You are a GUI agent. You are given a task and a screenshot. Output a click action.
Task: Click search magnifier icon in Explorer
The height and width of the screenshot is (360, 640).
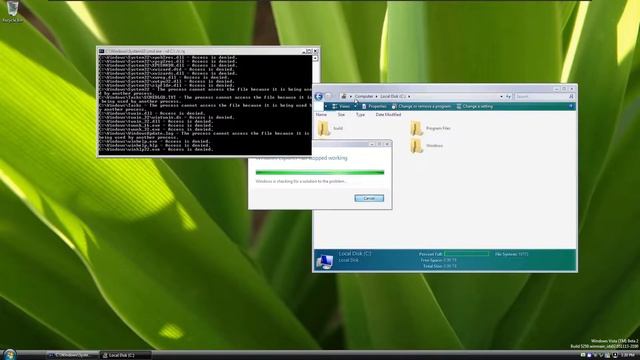coord(571,97)
